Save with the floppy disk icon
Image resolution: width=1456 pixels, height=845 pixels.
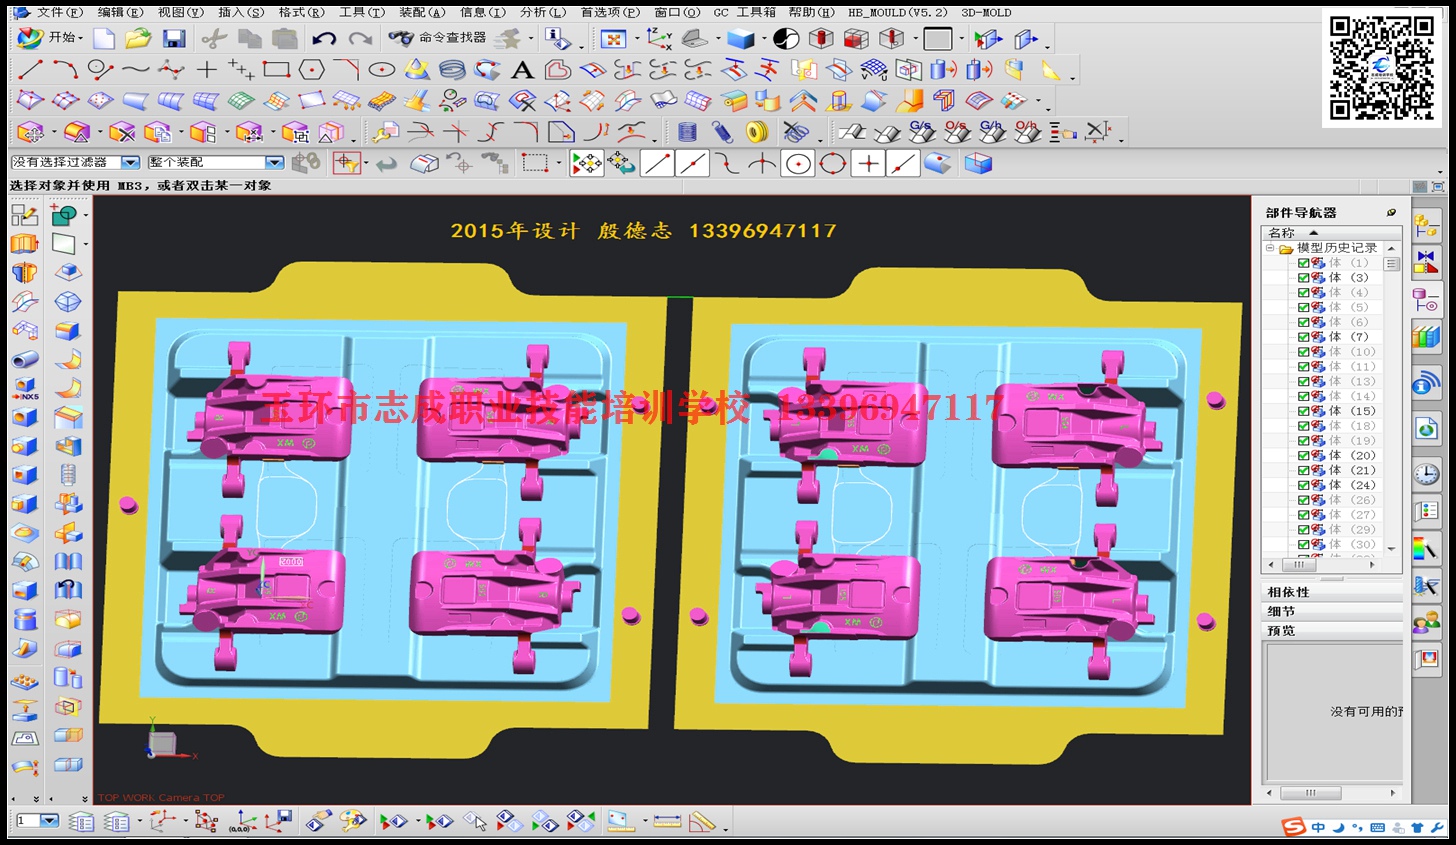coord(173,38)
